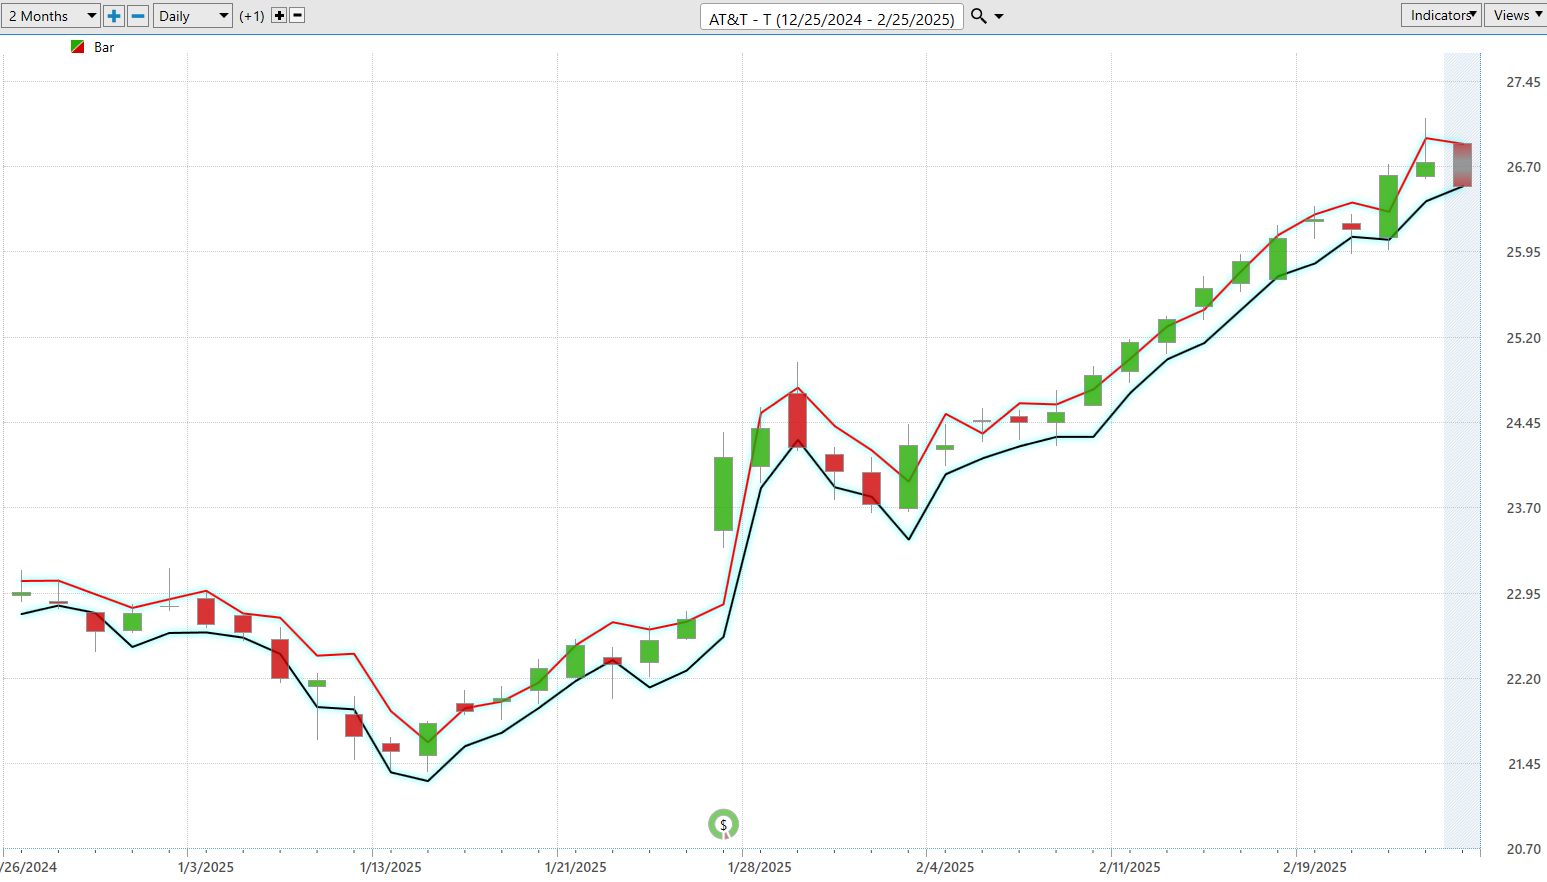Open the Daily interval dropdown
The width and height of the screenshot is (1547, 882).
[193, 16]
